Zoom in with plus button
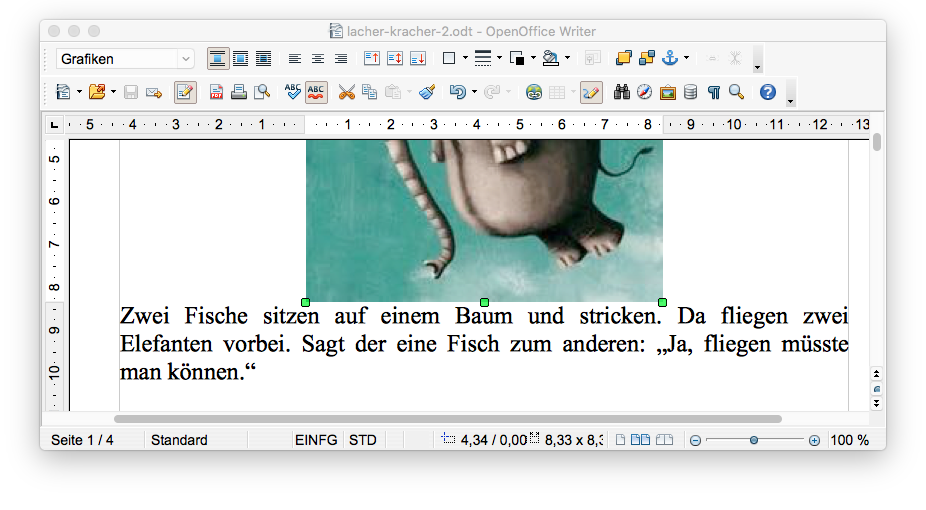The height and width of the screenshot is (510, 926). coord(814,441)
